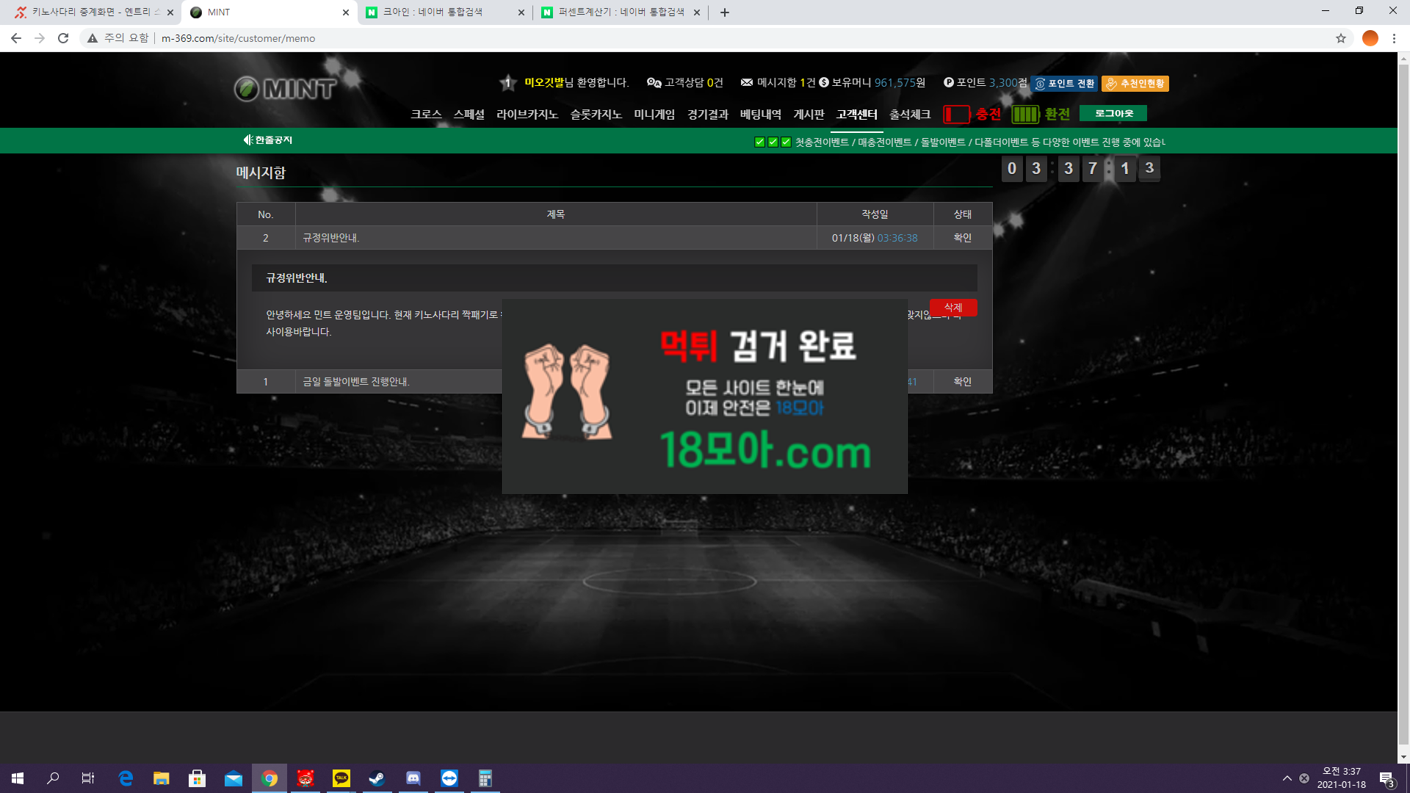Open 베팅내역 menu

761,115
